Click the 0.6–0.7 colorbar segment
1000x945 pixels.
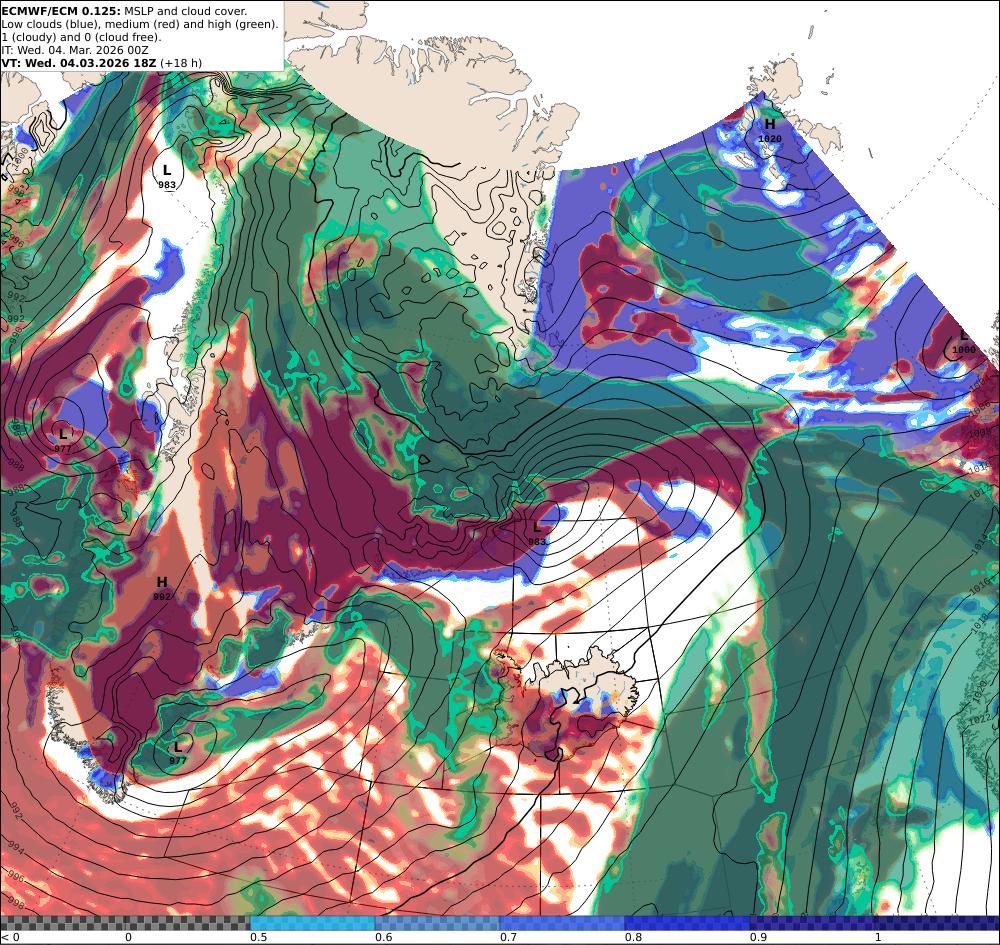point(438,923)
